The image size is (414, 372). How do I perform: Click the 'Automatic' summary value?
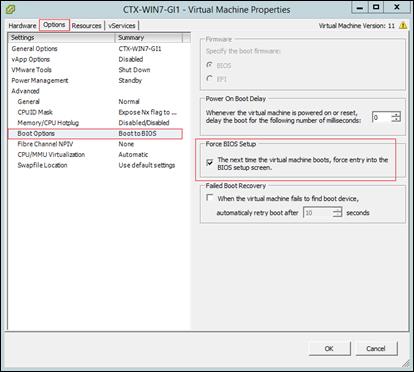[133, 155]
